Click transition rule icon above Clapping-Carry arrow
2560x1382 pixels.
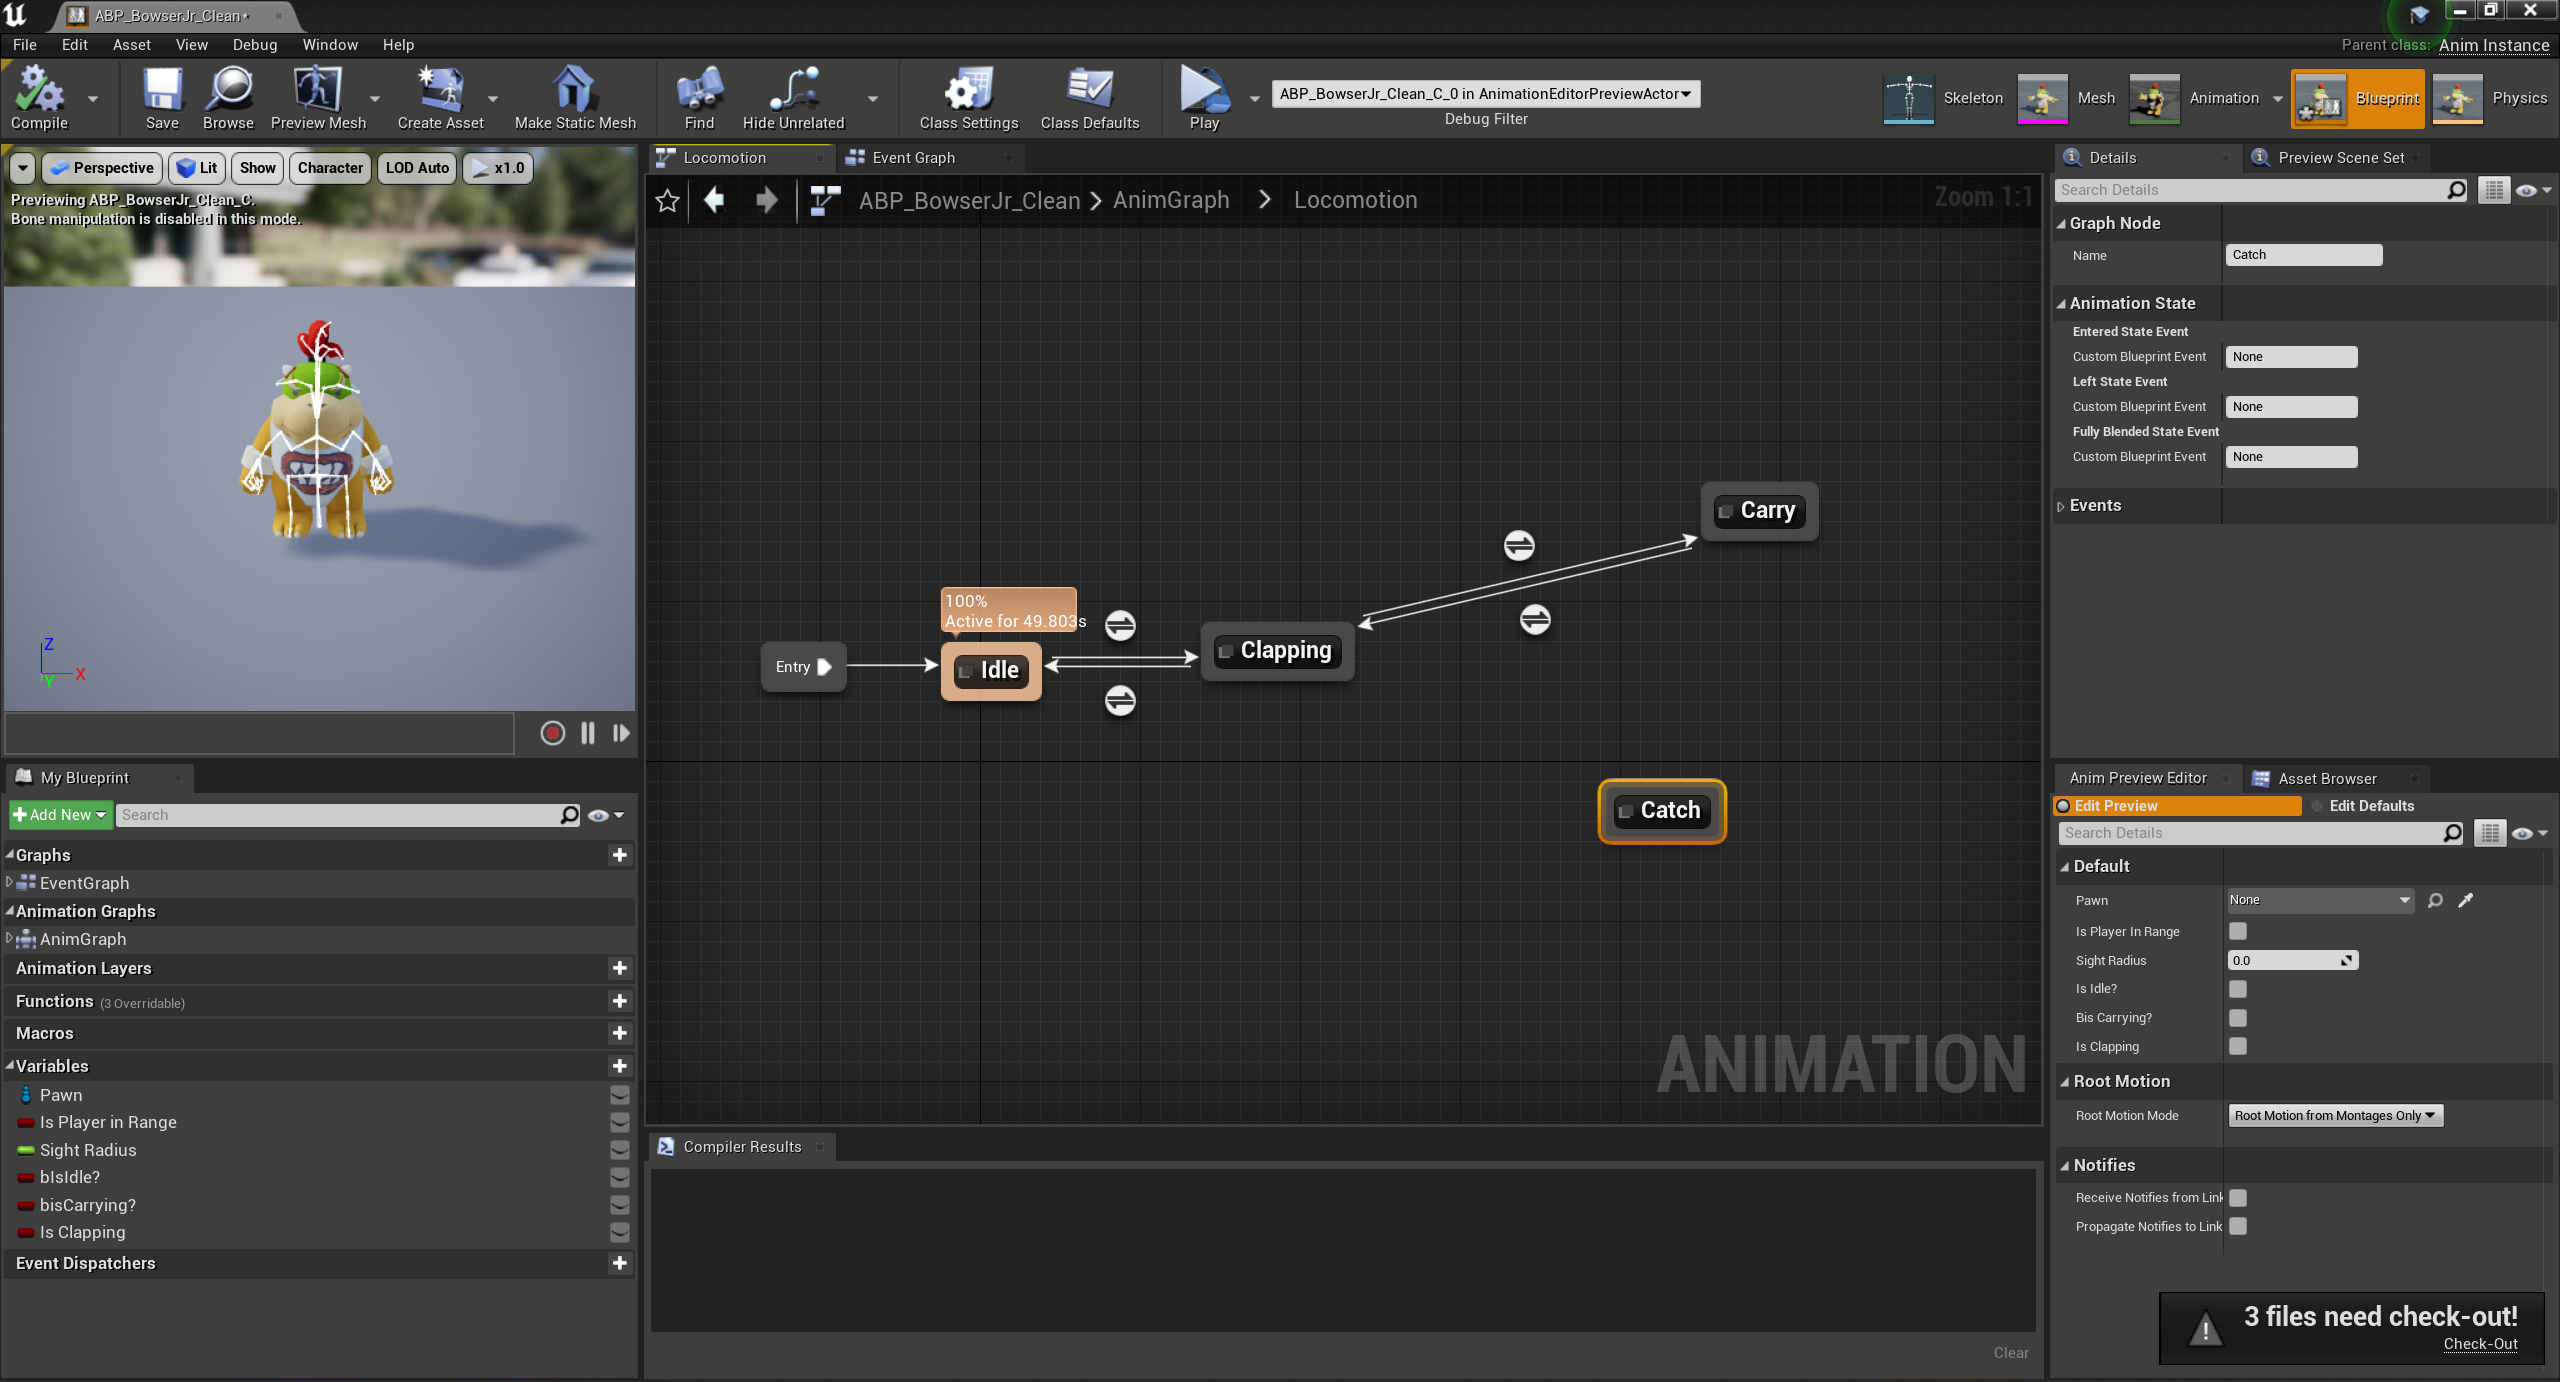click(1519, 546)
